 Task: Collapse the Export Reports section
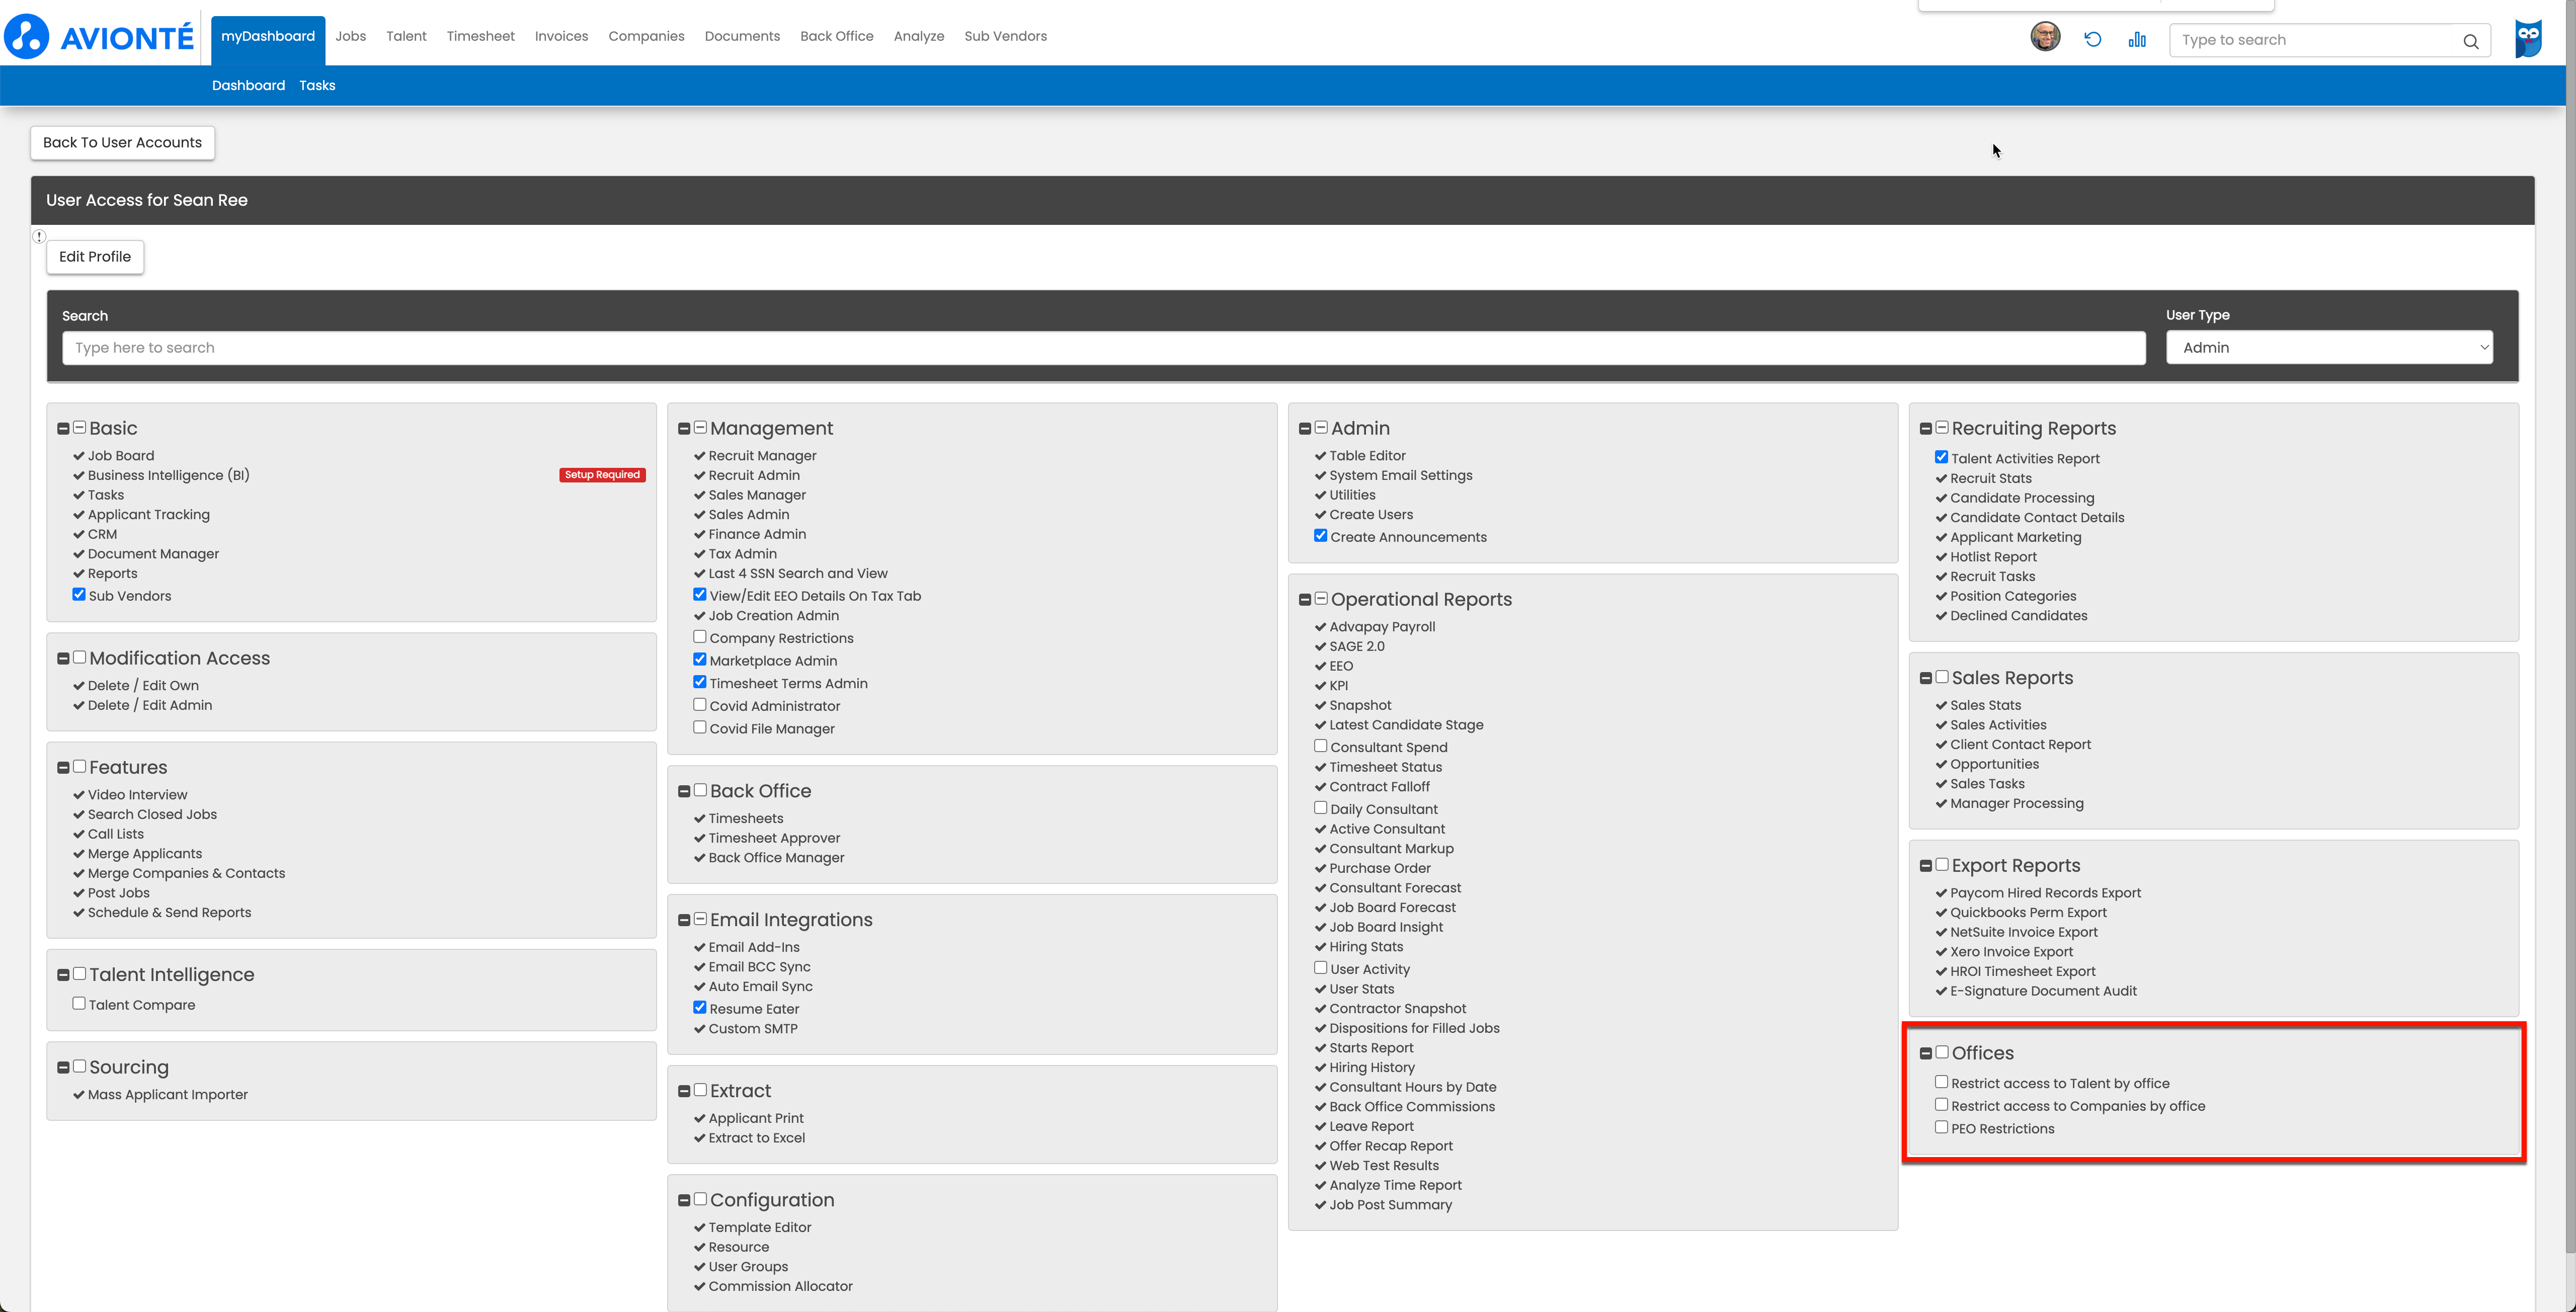pyautogui.click(x=1926, y=866)
